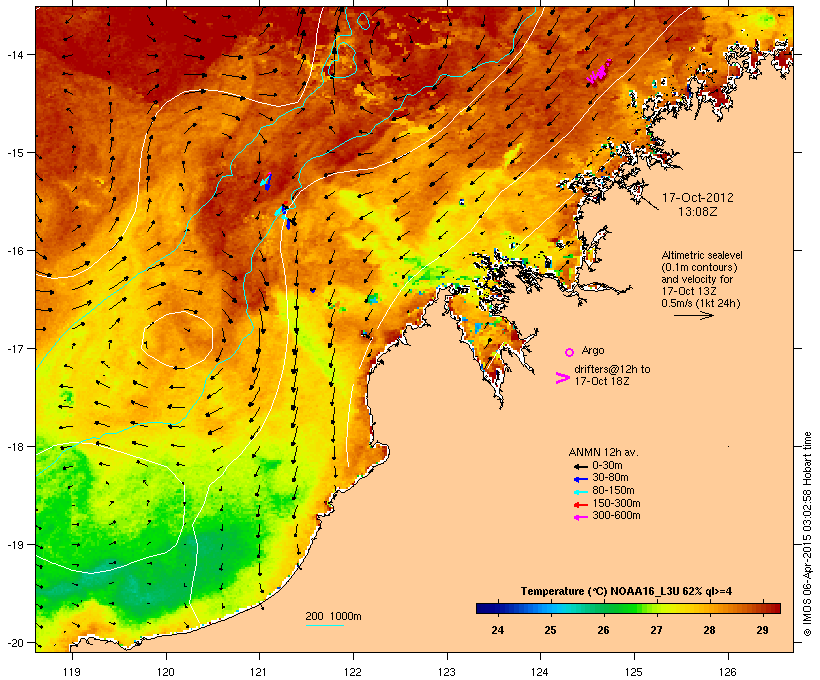
Task: Click the IMOS copyright vertical text
Action: point(807,534)
